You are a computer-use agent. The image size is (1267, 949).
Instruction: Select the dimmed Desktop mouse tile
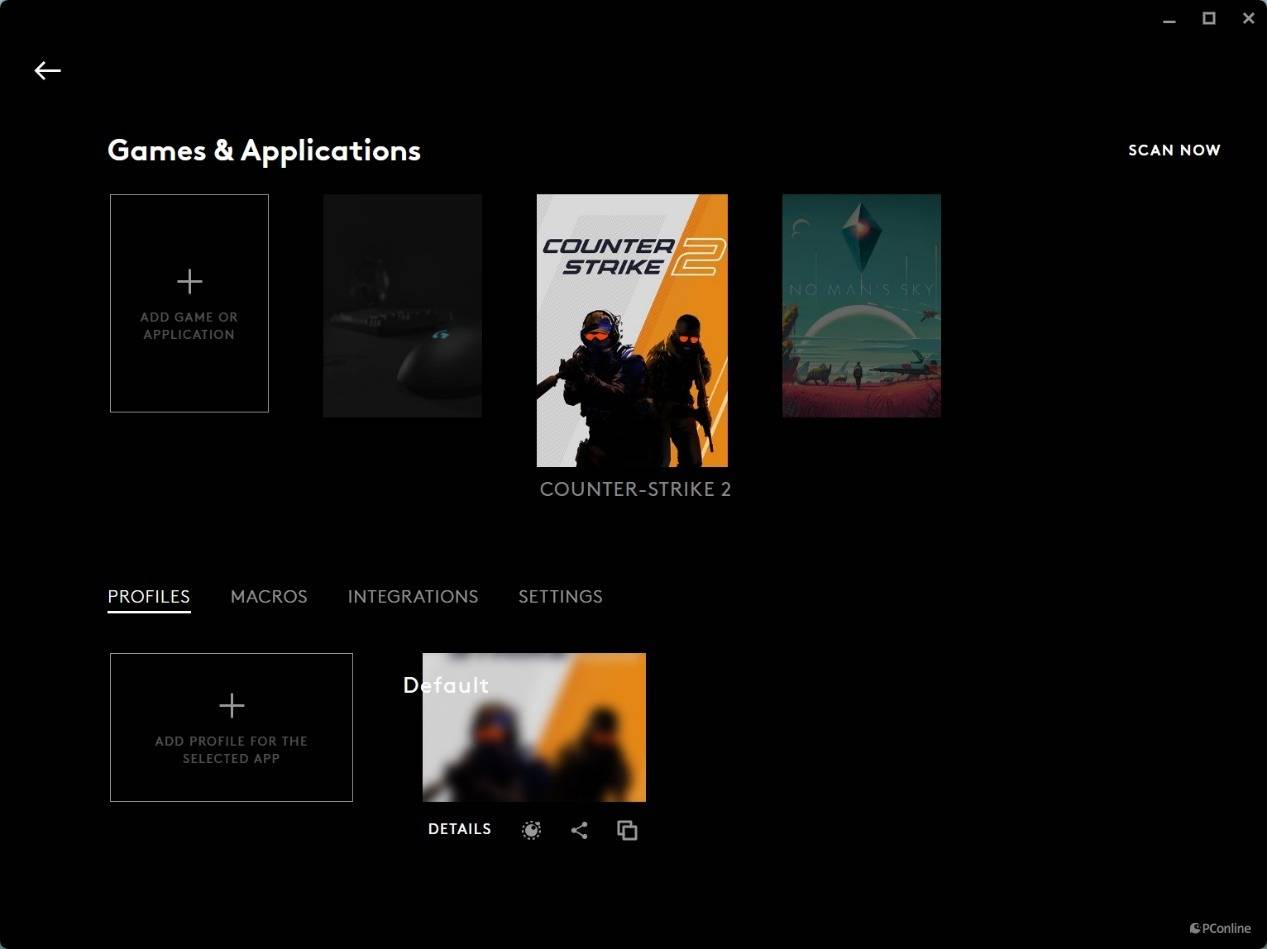(x=402, y=305)
